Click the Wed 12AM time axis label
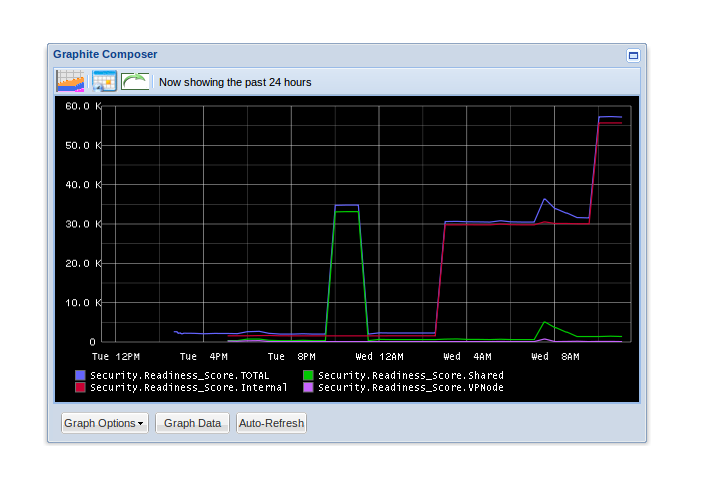717x489 pixels. point(379,356)
